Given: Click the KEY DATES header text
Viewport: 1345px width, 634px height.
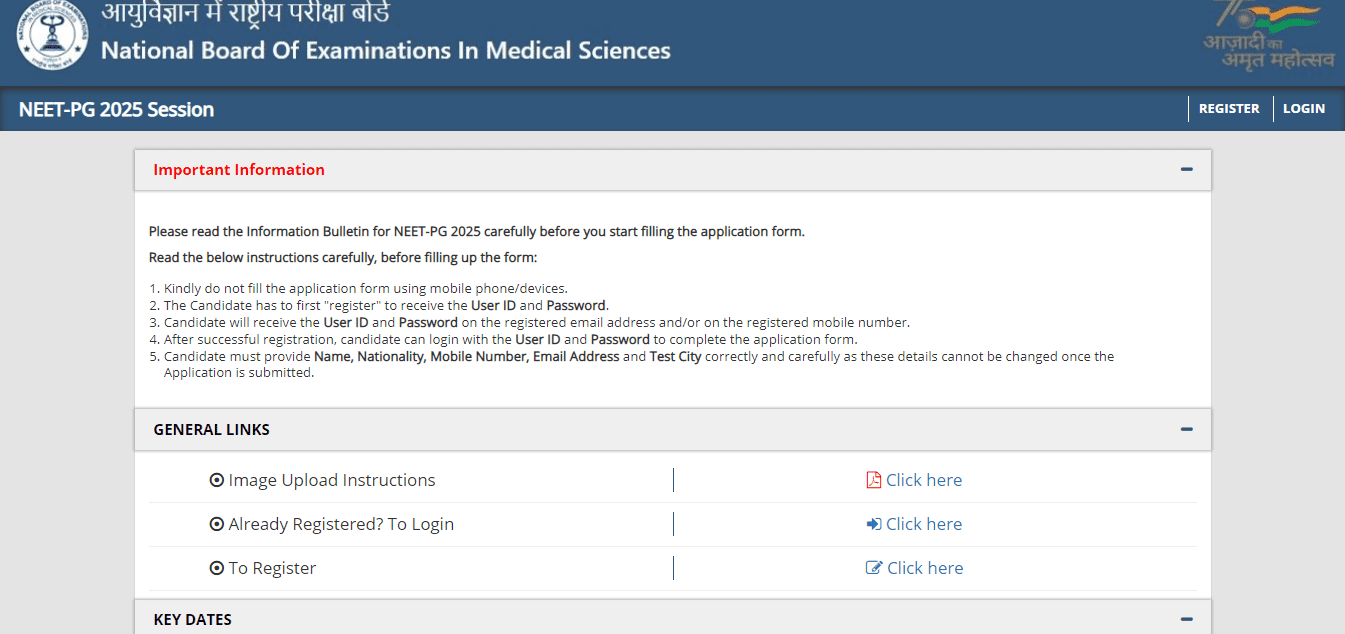Looking at the screenshot, I should click(192, 619).
